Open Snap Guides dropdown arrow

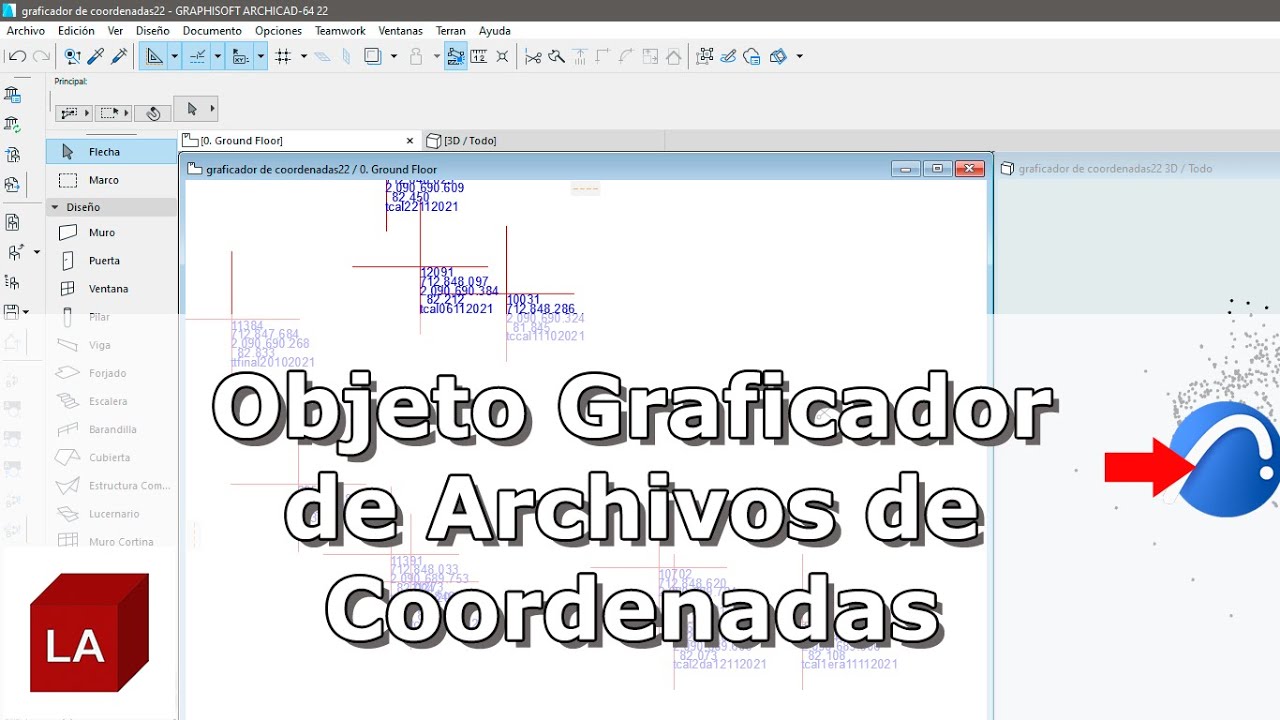(x=217, y=57)
